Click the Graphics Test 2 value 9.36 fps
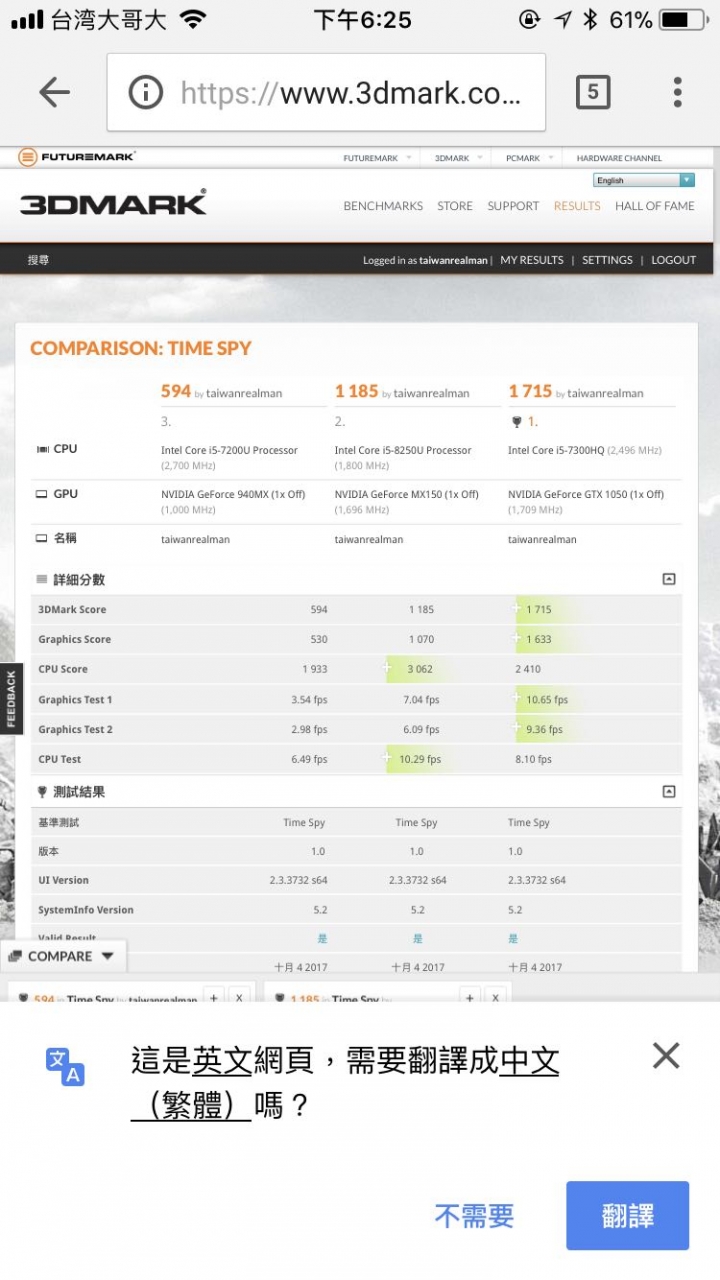The height and width of the screenshot is (1280, 720). pos(544,729)
